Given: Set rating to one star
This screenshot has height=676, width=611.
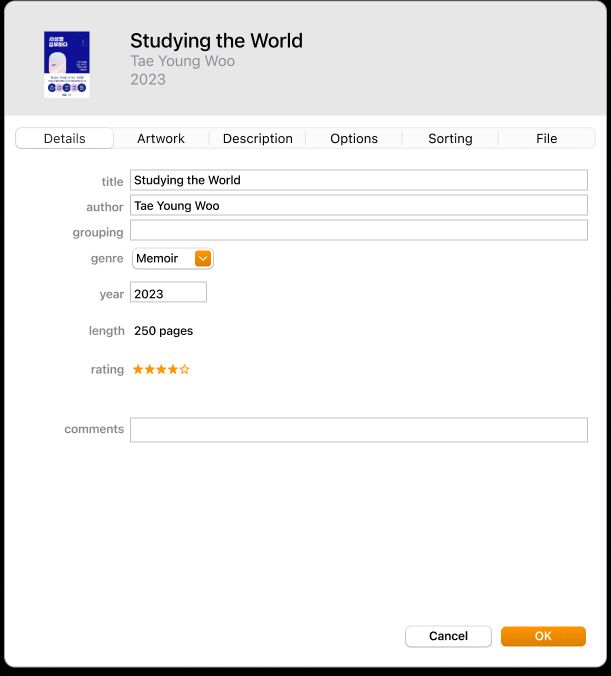Looking at the screenshot, I should tap(138, 369).
